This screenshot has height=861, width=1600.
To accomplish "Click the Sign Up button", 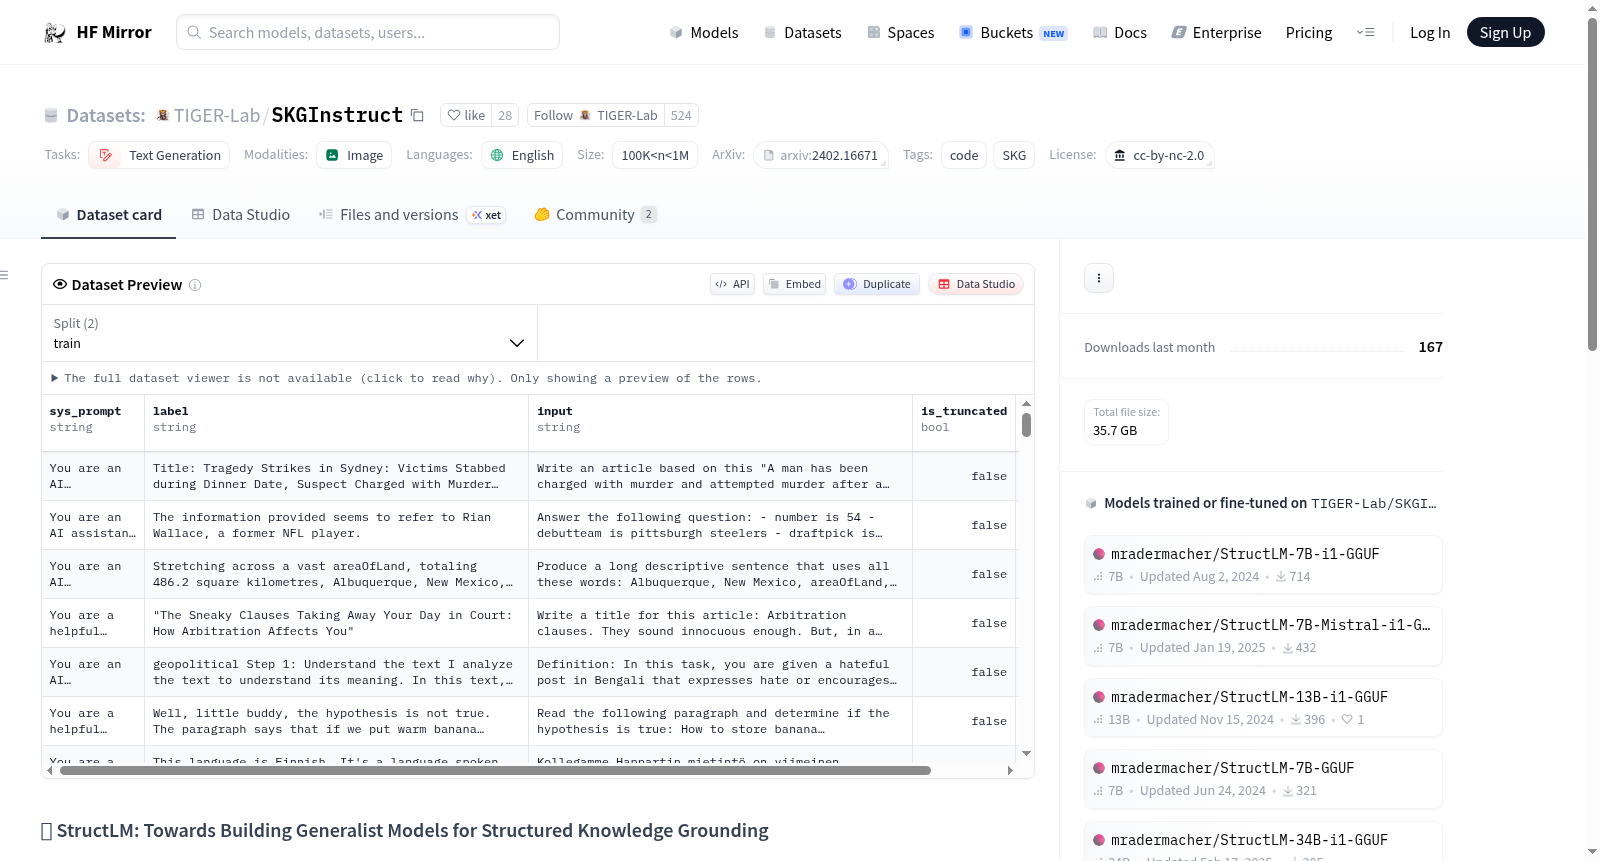I will pyautogui.click(x=1506, y=33).
